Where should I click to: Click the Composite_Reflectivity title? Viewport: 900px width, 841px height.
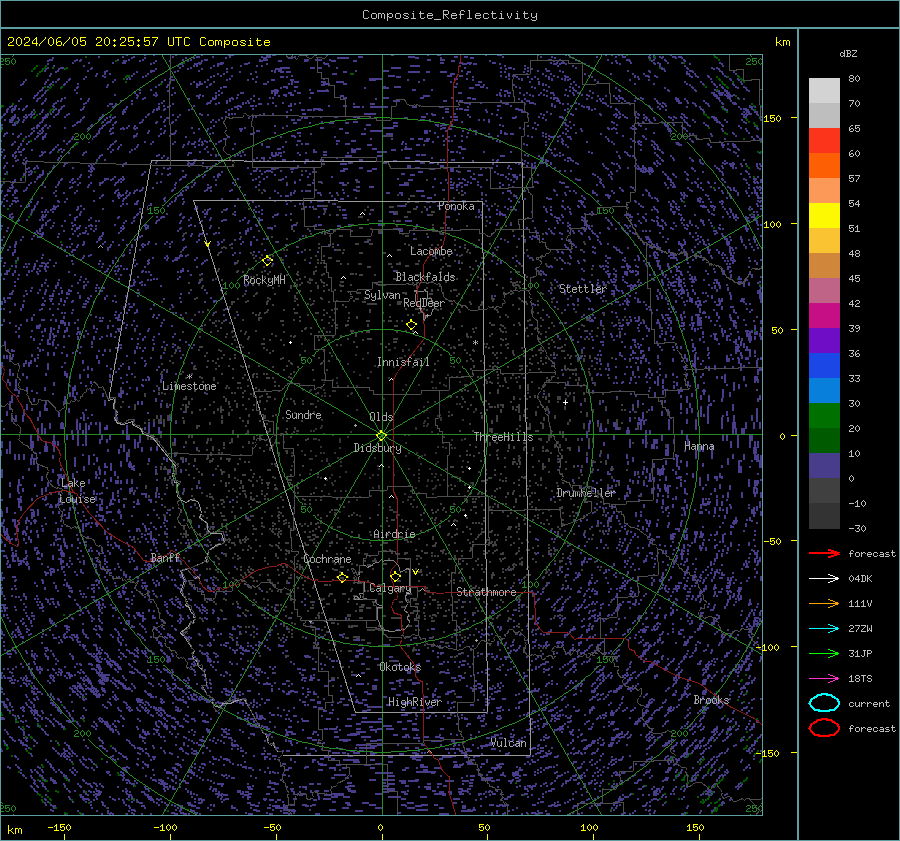tap(449, 15)
